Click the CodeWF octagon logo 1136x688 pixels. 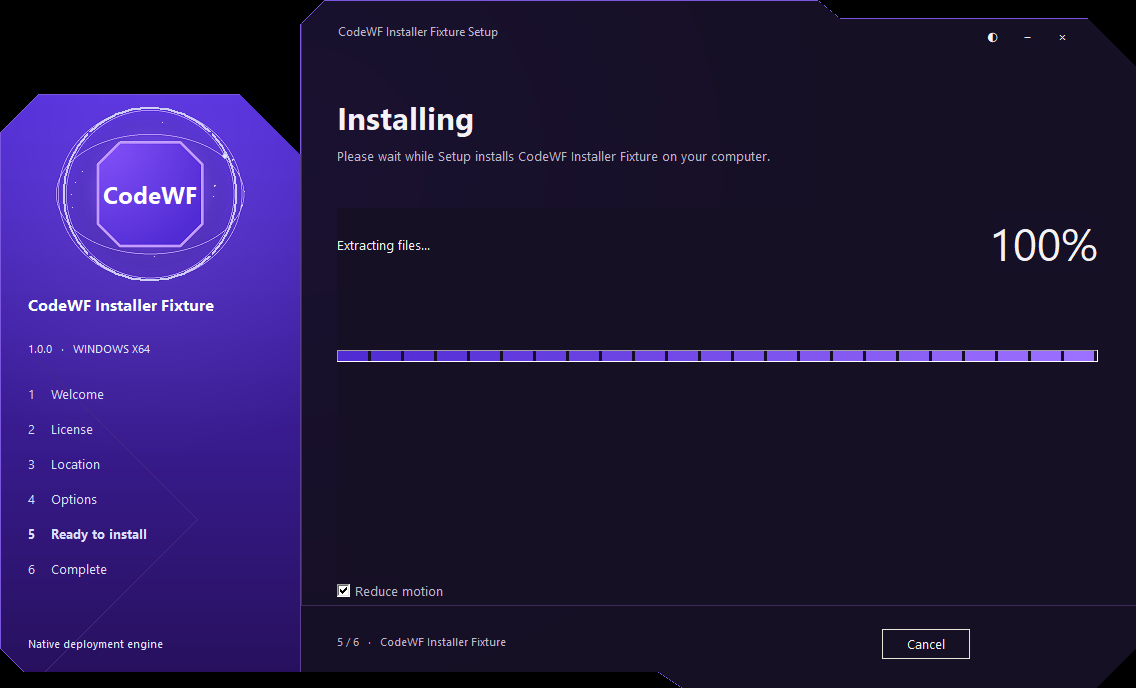(x=150, y=194)
